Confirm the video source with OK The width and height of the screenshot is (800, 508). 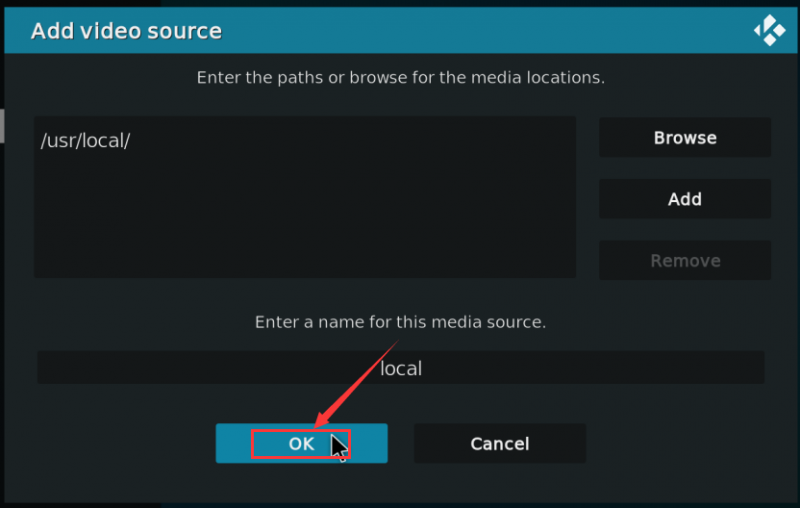pyautogui.click(x=302, y=443)
